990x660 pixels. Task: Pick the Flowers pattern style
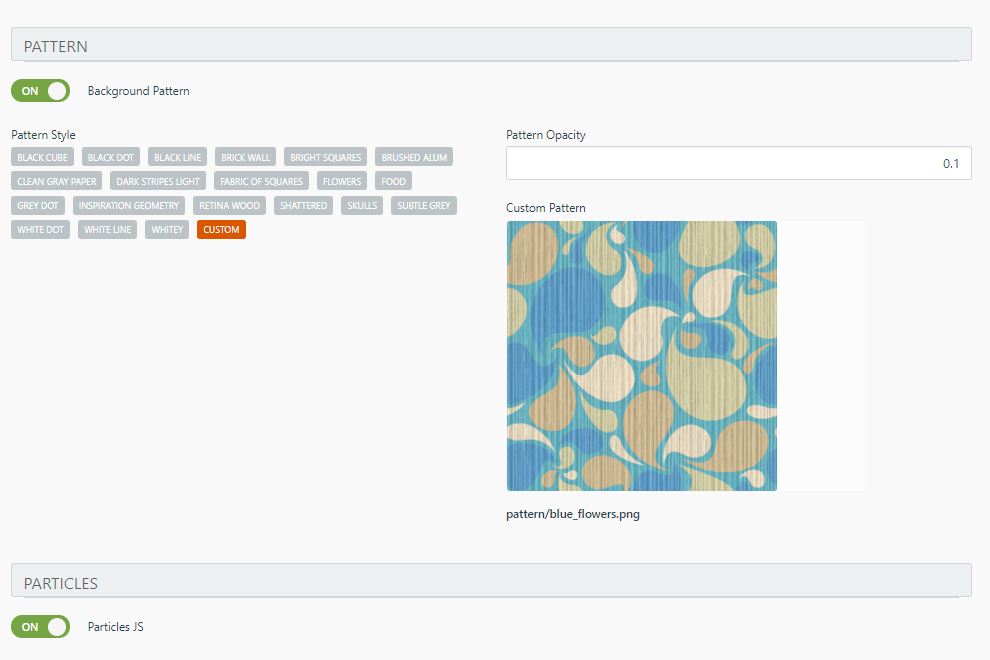click(x=342, y=181)
